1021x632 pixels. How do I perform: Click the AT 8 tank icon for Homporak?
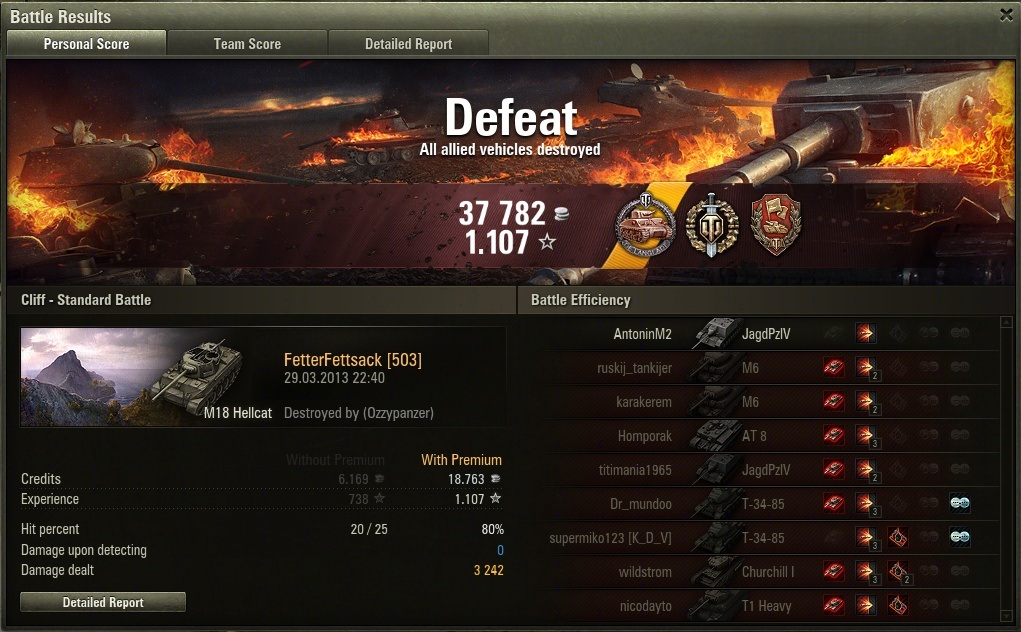click(714, 435)
